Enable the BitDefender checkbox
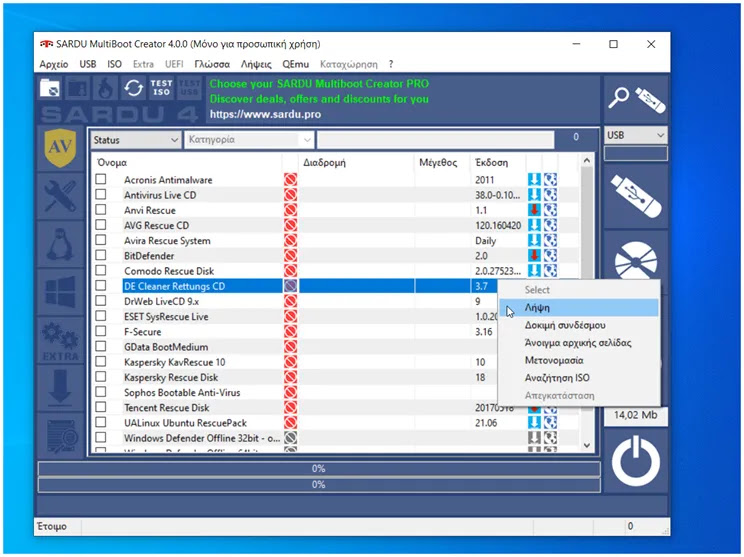The height and width of the screenshot is (557, 744). pos(101,255)
